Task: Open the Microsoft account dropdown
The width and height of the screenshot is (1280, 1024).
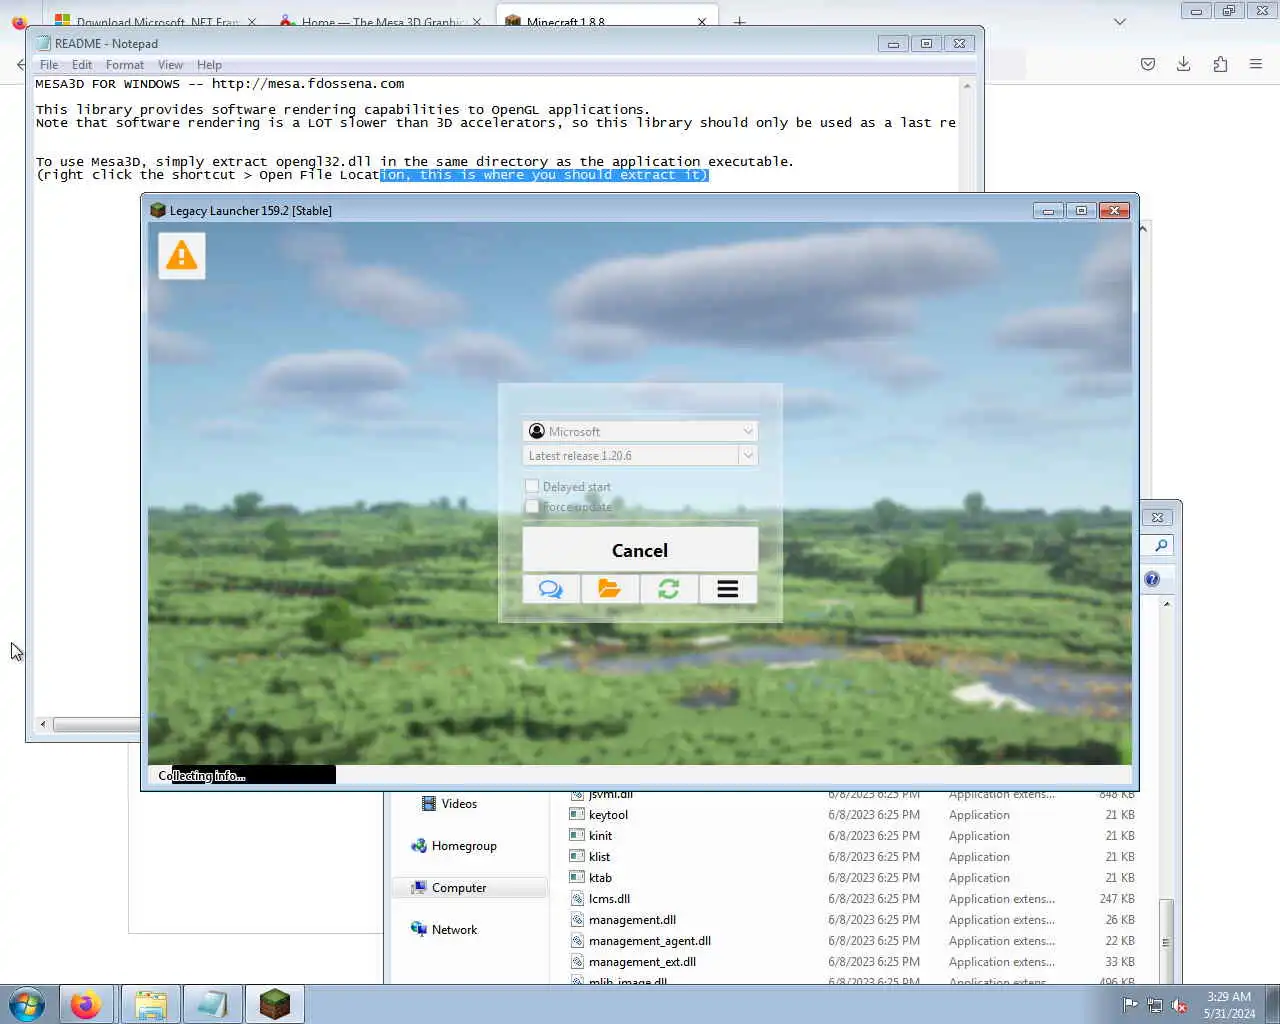Action: click(640, 431)
